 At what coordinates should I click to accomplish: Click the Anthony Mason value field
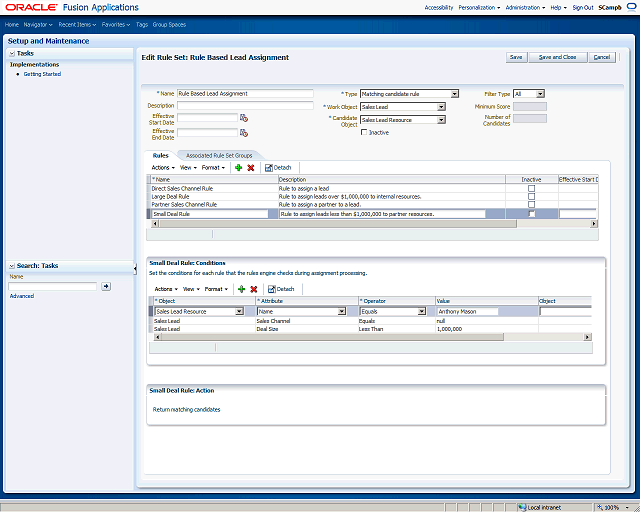(467, 312)
